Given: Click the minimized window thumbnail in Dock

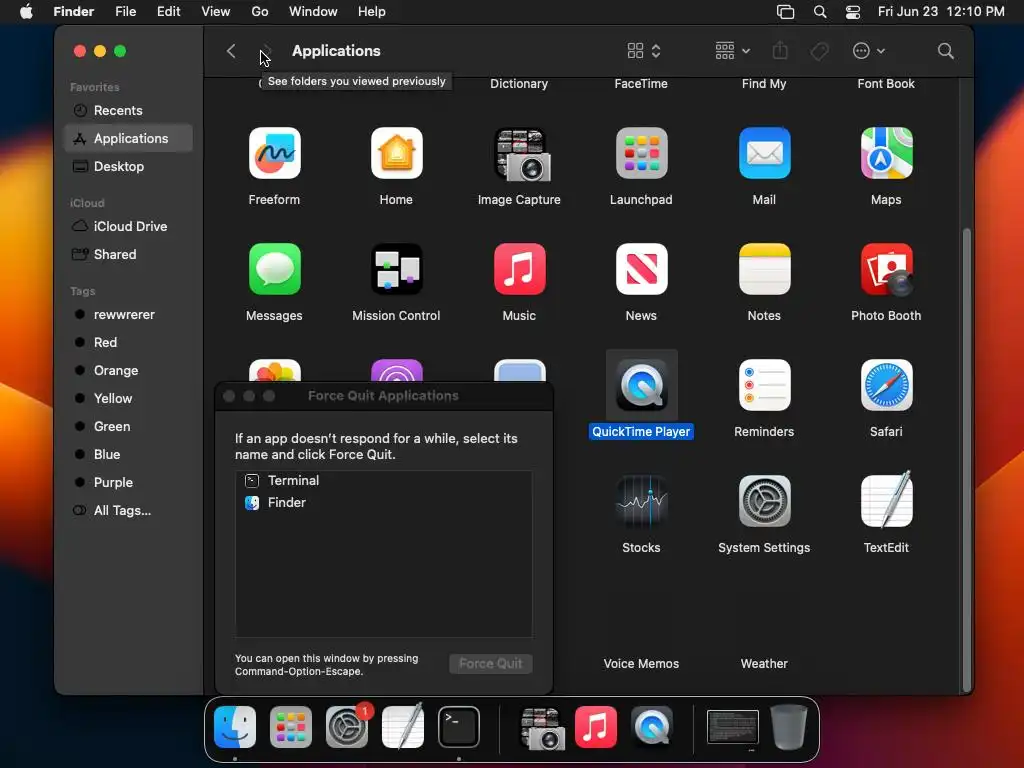Looking at the screenshot, I should (733, 727).
